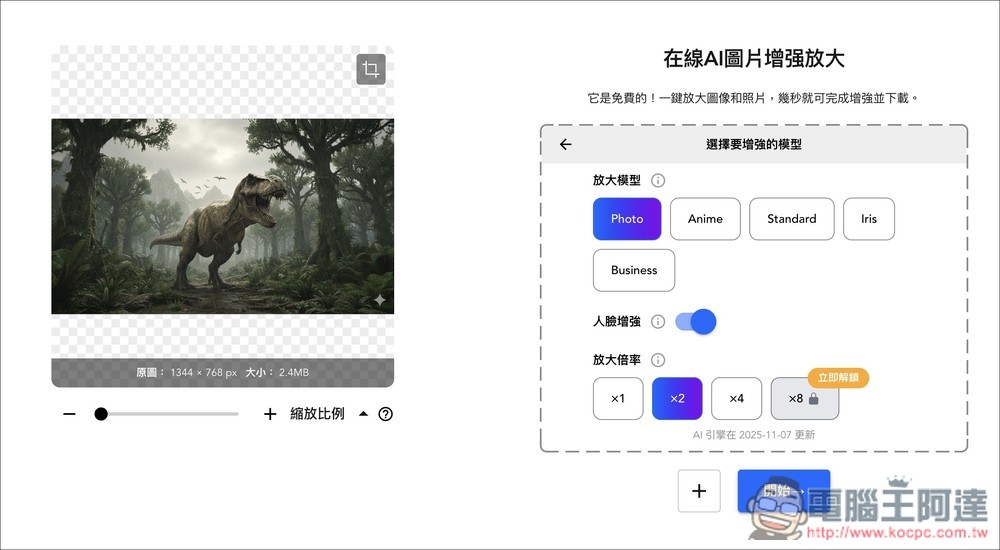Pick the Business model
Screen dimensions: 1000x550
click(634, 270)
